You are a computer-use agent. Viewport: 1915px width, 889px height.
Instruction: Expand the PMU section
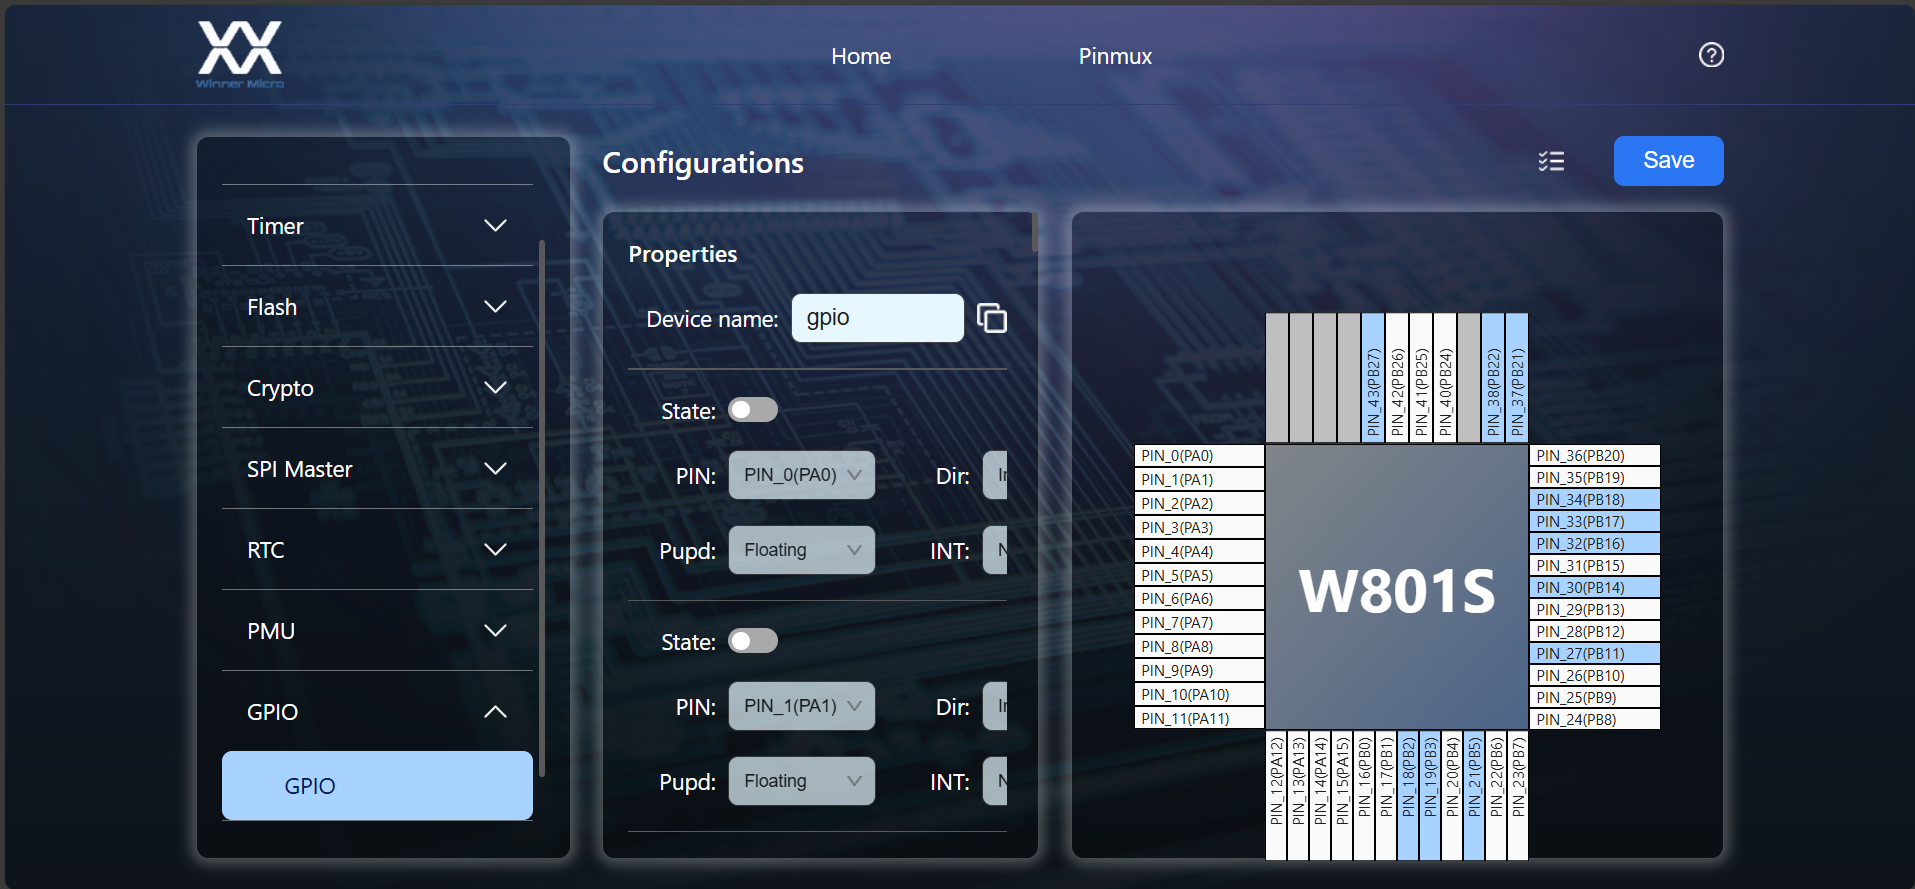click(377, 631)
